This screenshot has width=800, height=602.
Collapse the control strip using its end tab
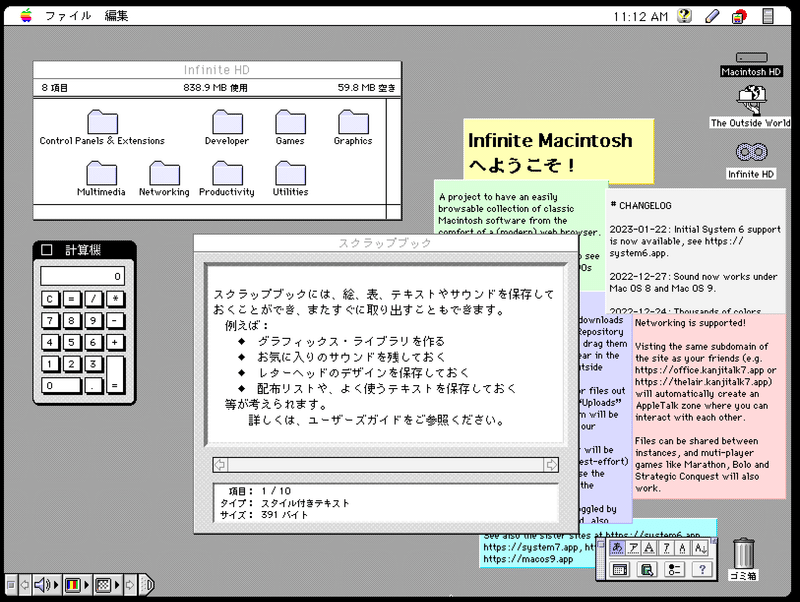pyautogui.click(x=147, y=585)
